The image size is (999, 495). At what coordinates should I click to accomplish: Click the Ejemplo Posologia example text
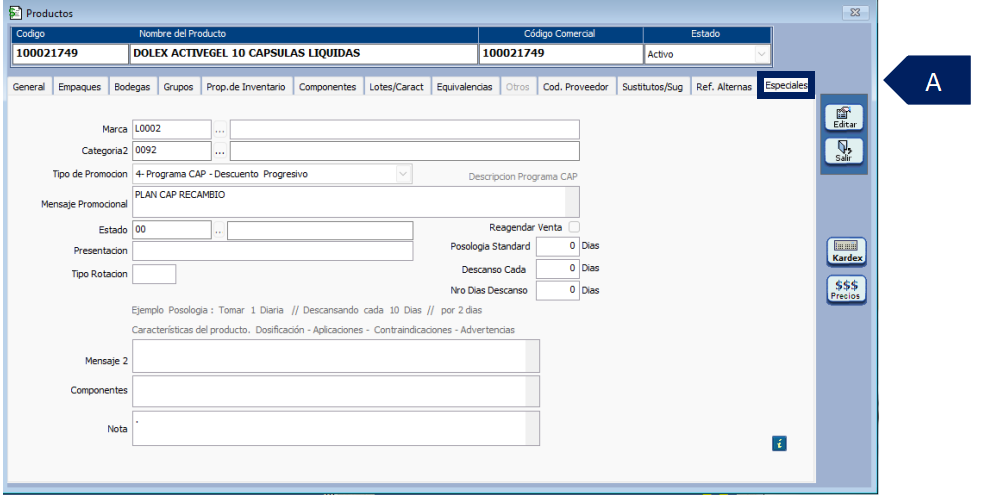point(307,310)
